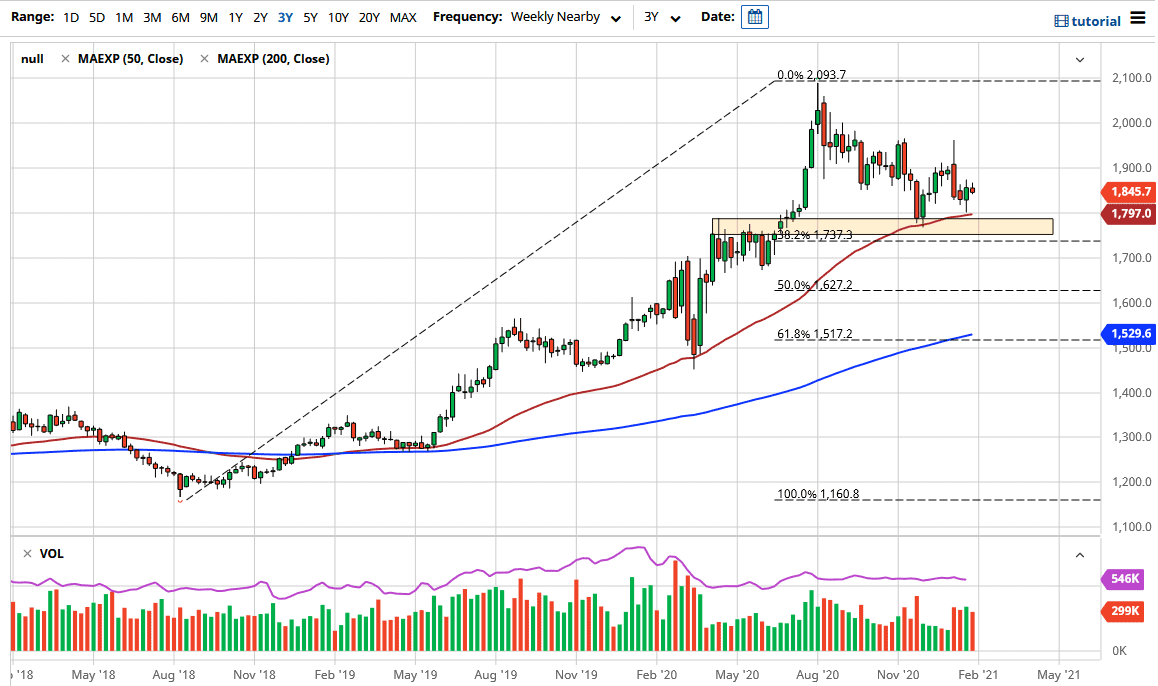The height and width of the screenshot is (686, 1158).
Task: Select the active 3Y range
Action: 286,17
